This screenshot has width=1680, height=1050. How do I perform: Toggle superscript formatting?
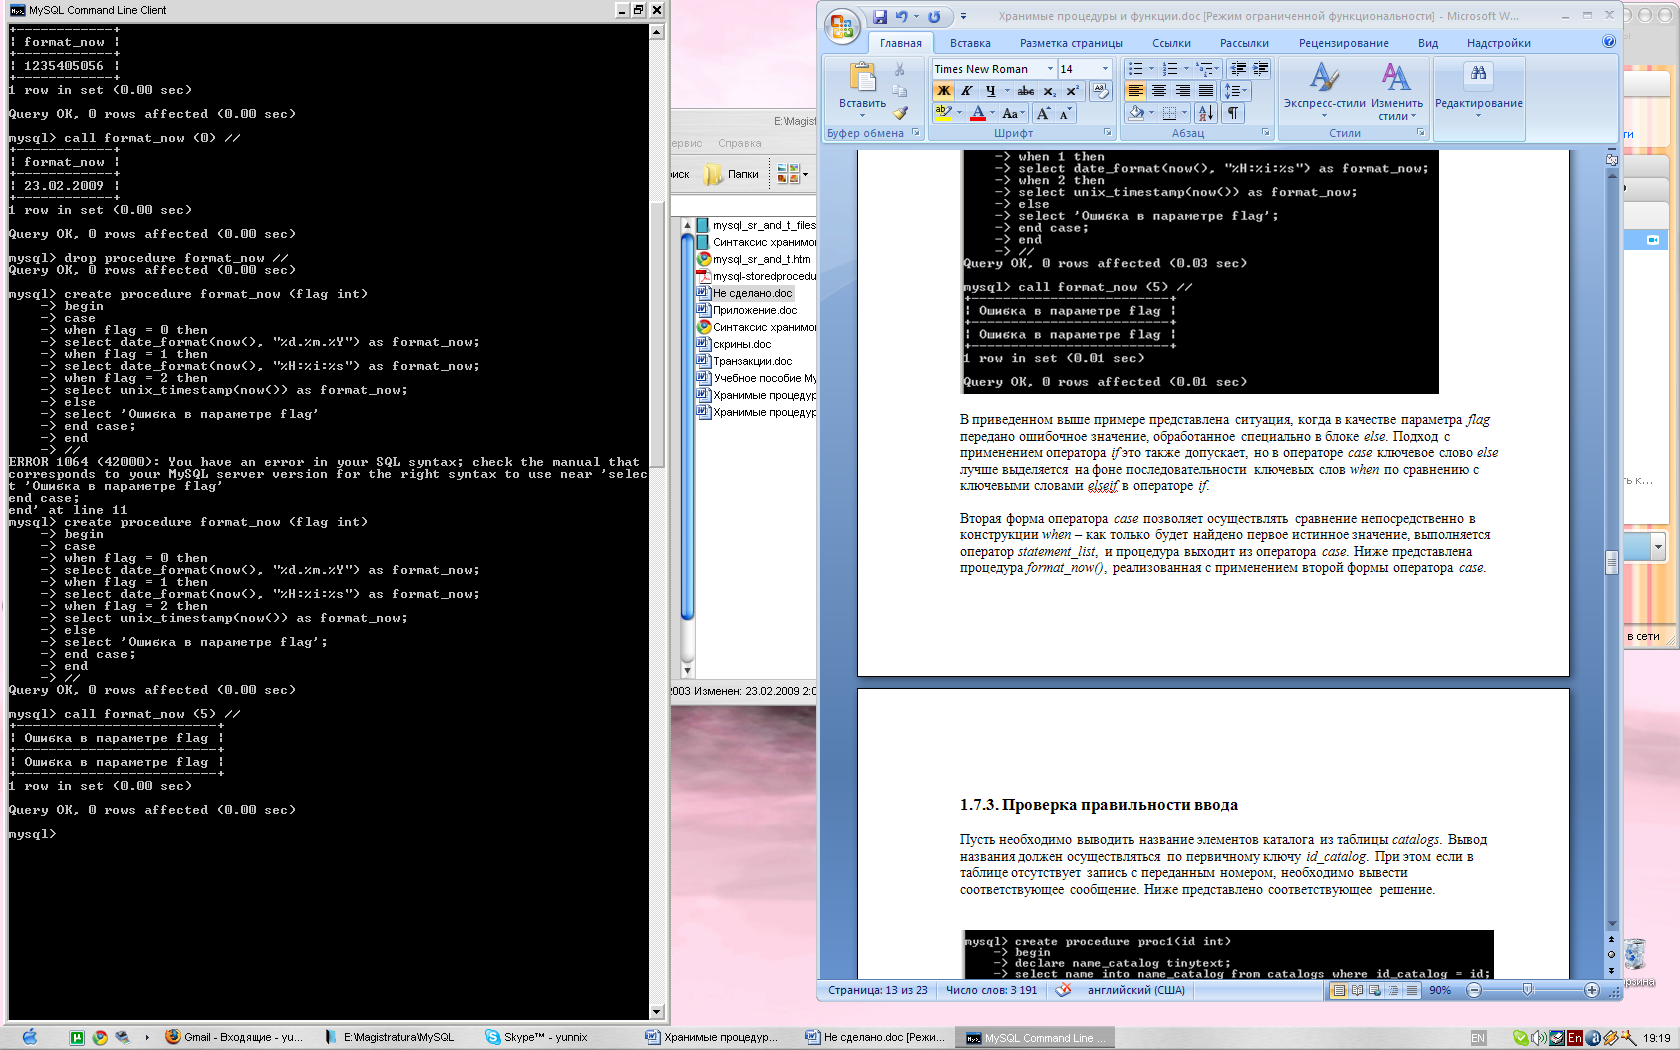[x=1072, y=91]
